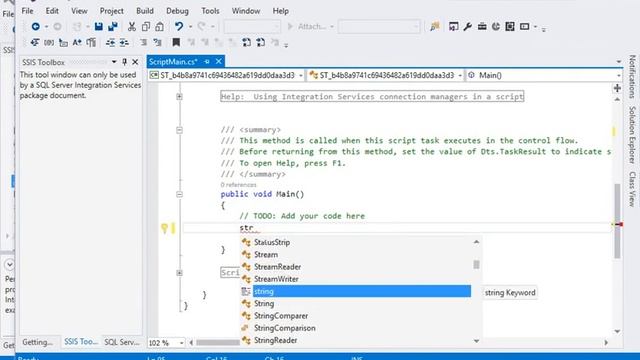
Task: Click the increase font size A icon
Action: pyautogui.click(x=77, y=42)
